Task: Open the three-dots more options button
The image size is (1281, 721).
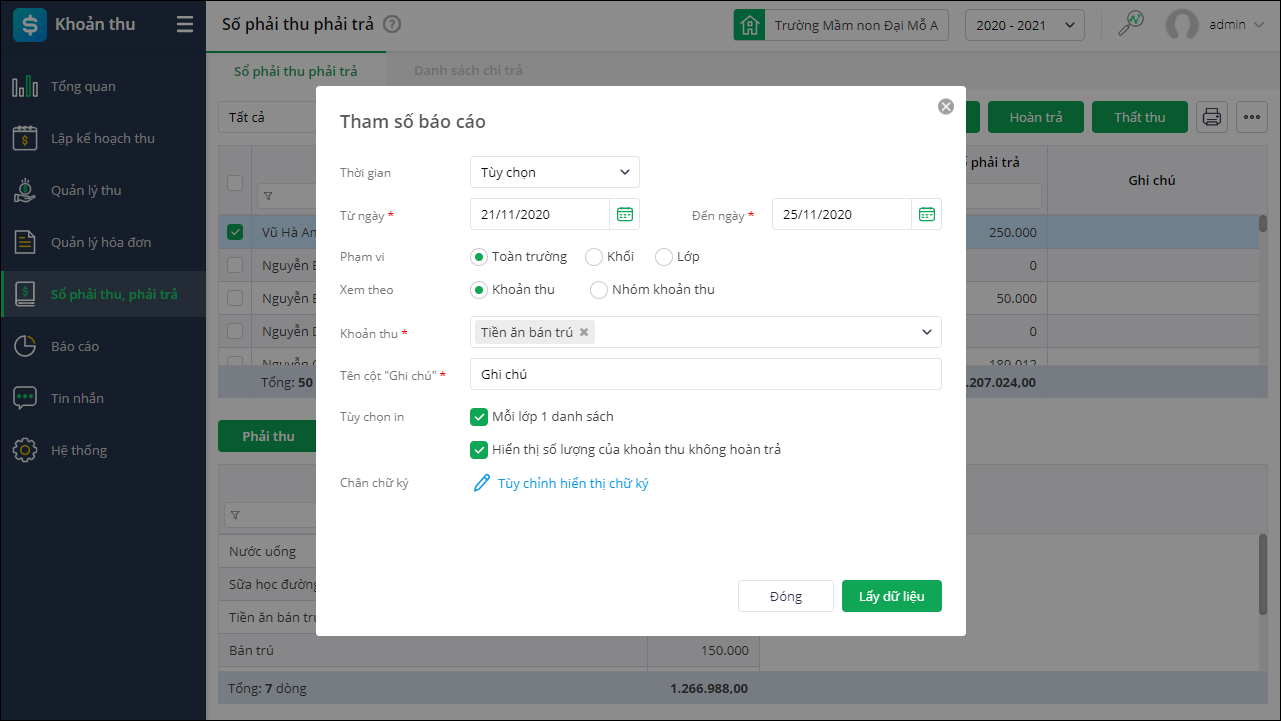Action: 1252,117
